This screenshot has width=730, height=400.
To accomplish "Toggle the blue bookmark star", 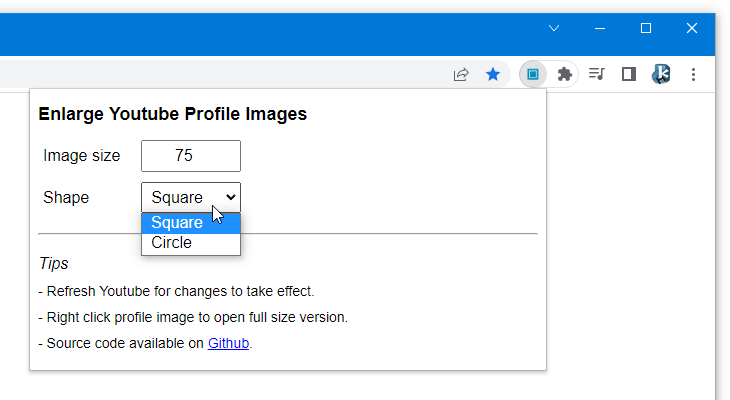I will [493, 75].
